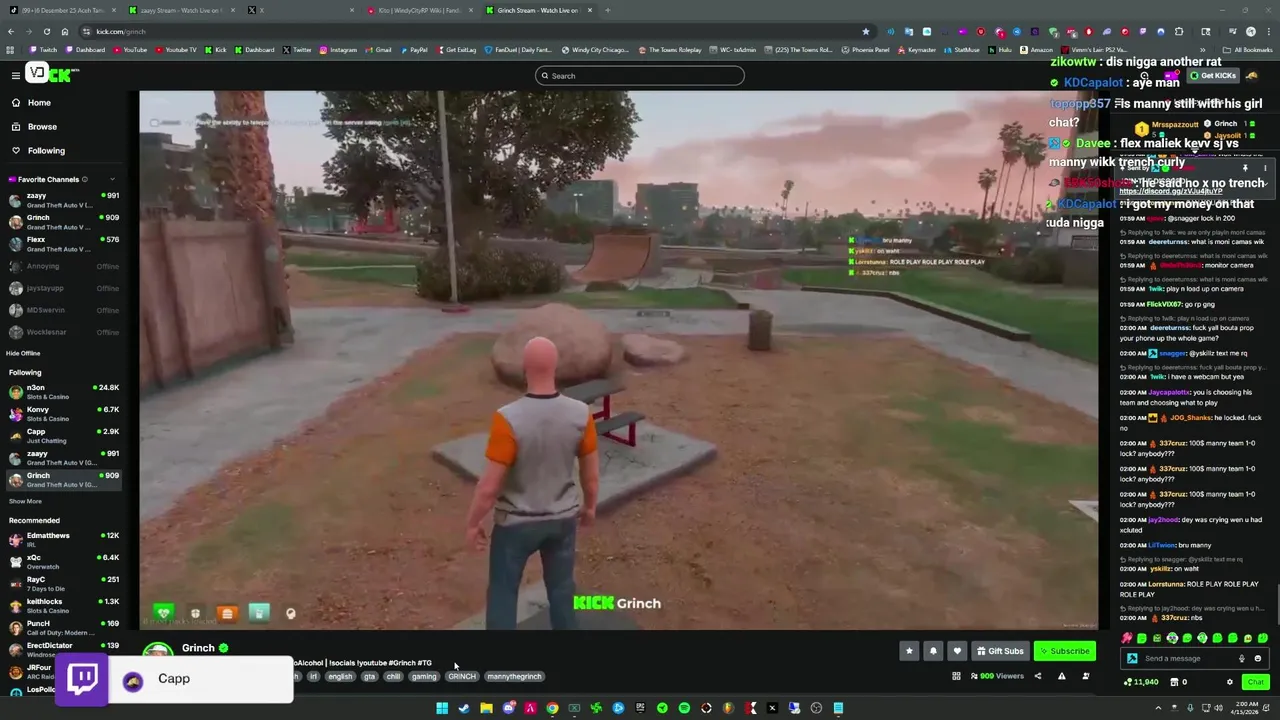Open chat settings gear icon
The width and height of the screenshot is (1280, 720).
1230,682
